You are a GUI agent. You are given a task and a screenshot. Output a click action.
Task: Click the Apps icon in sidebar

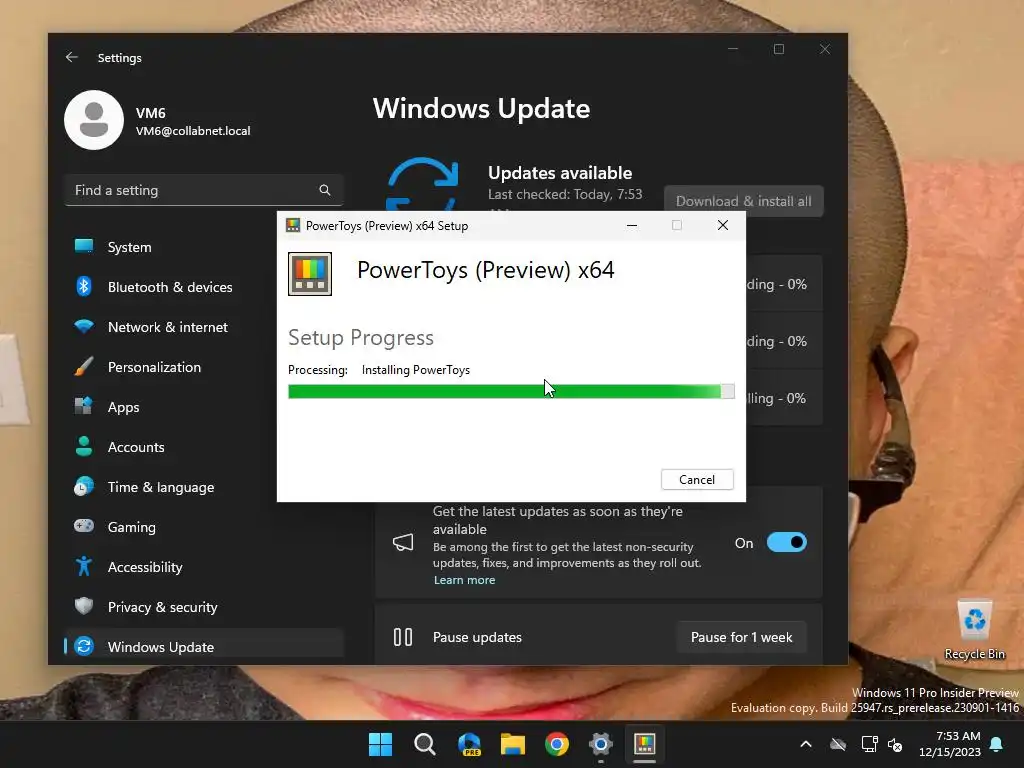(84, 406)
